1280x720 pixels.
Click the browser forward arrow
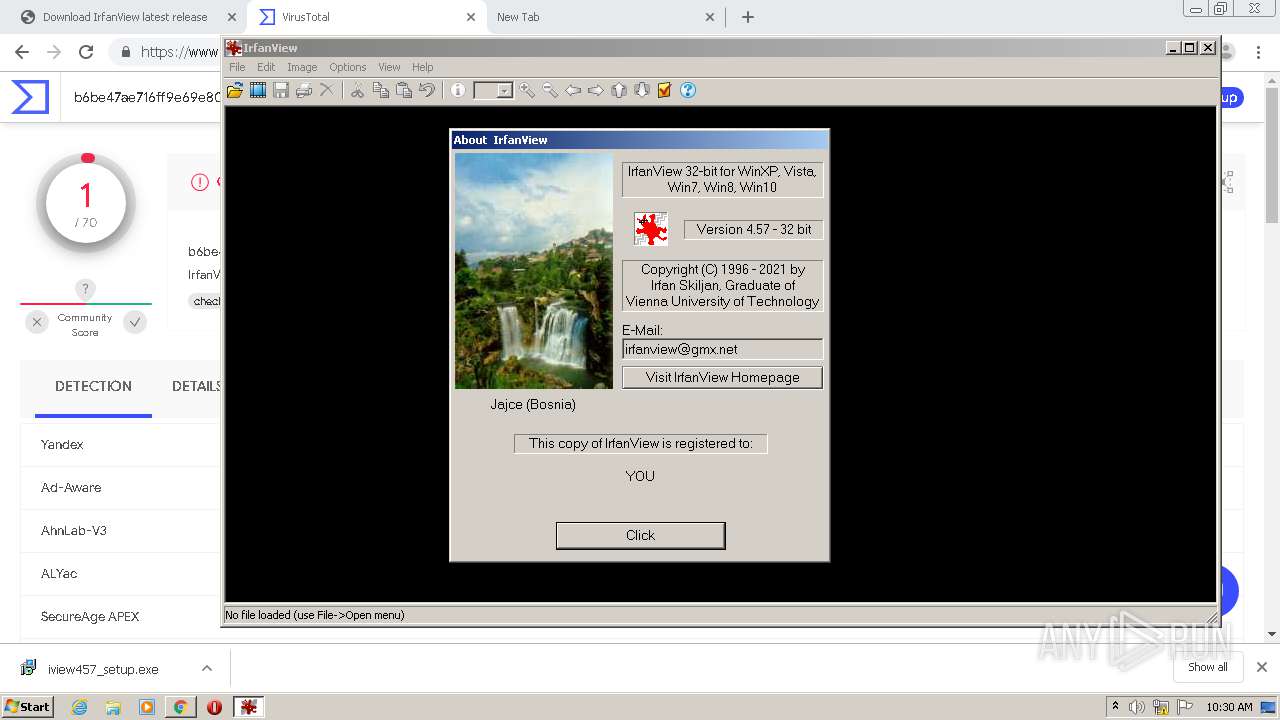(x=54, y=52)
